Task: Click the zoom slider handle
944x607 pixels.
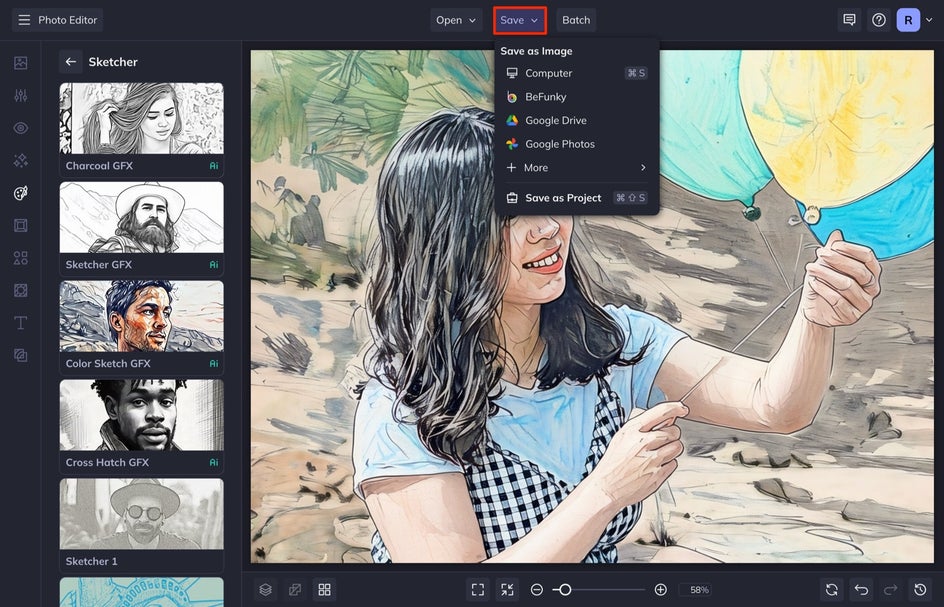Action: [x=565, y=590]
